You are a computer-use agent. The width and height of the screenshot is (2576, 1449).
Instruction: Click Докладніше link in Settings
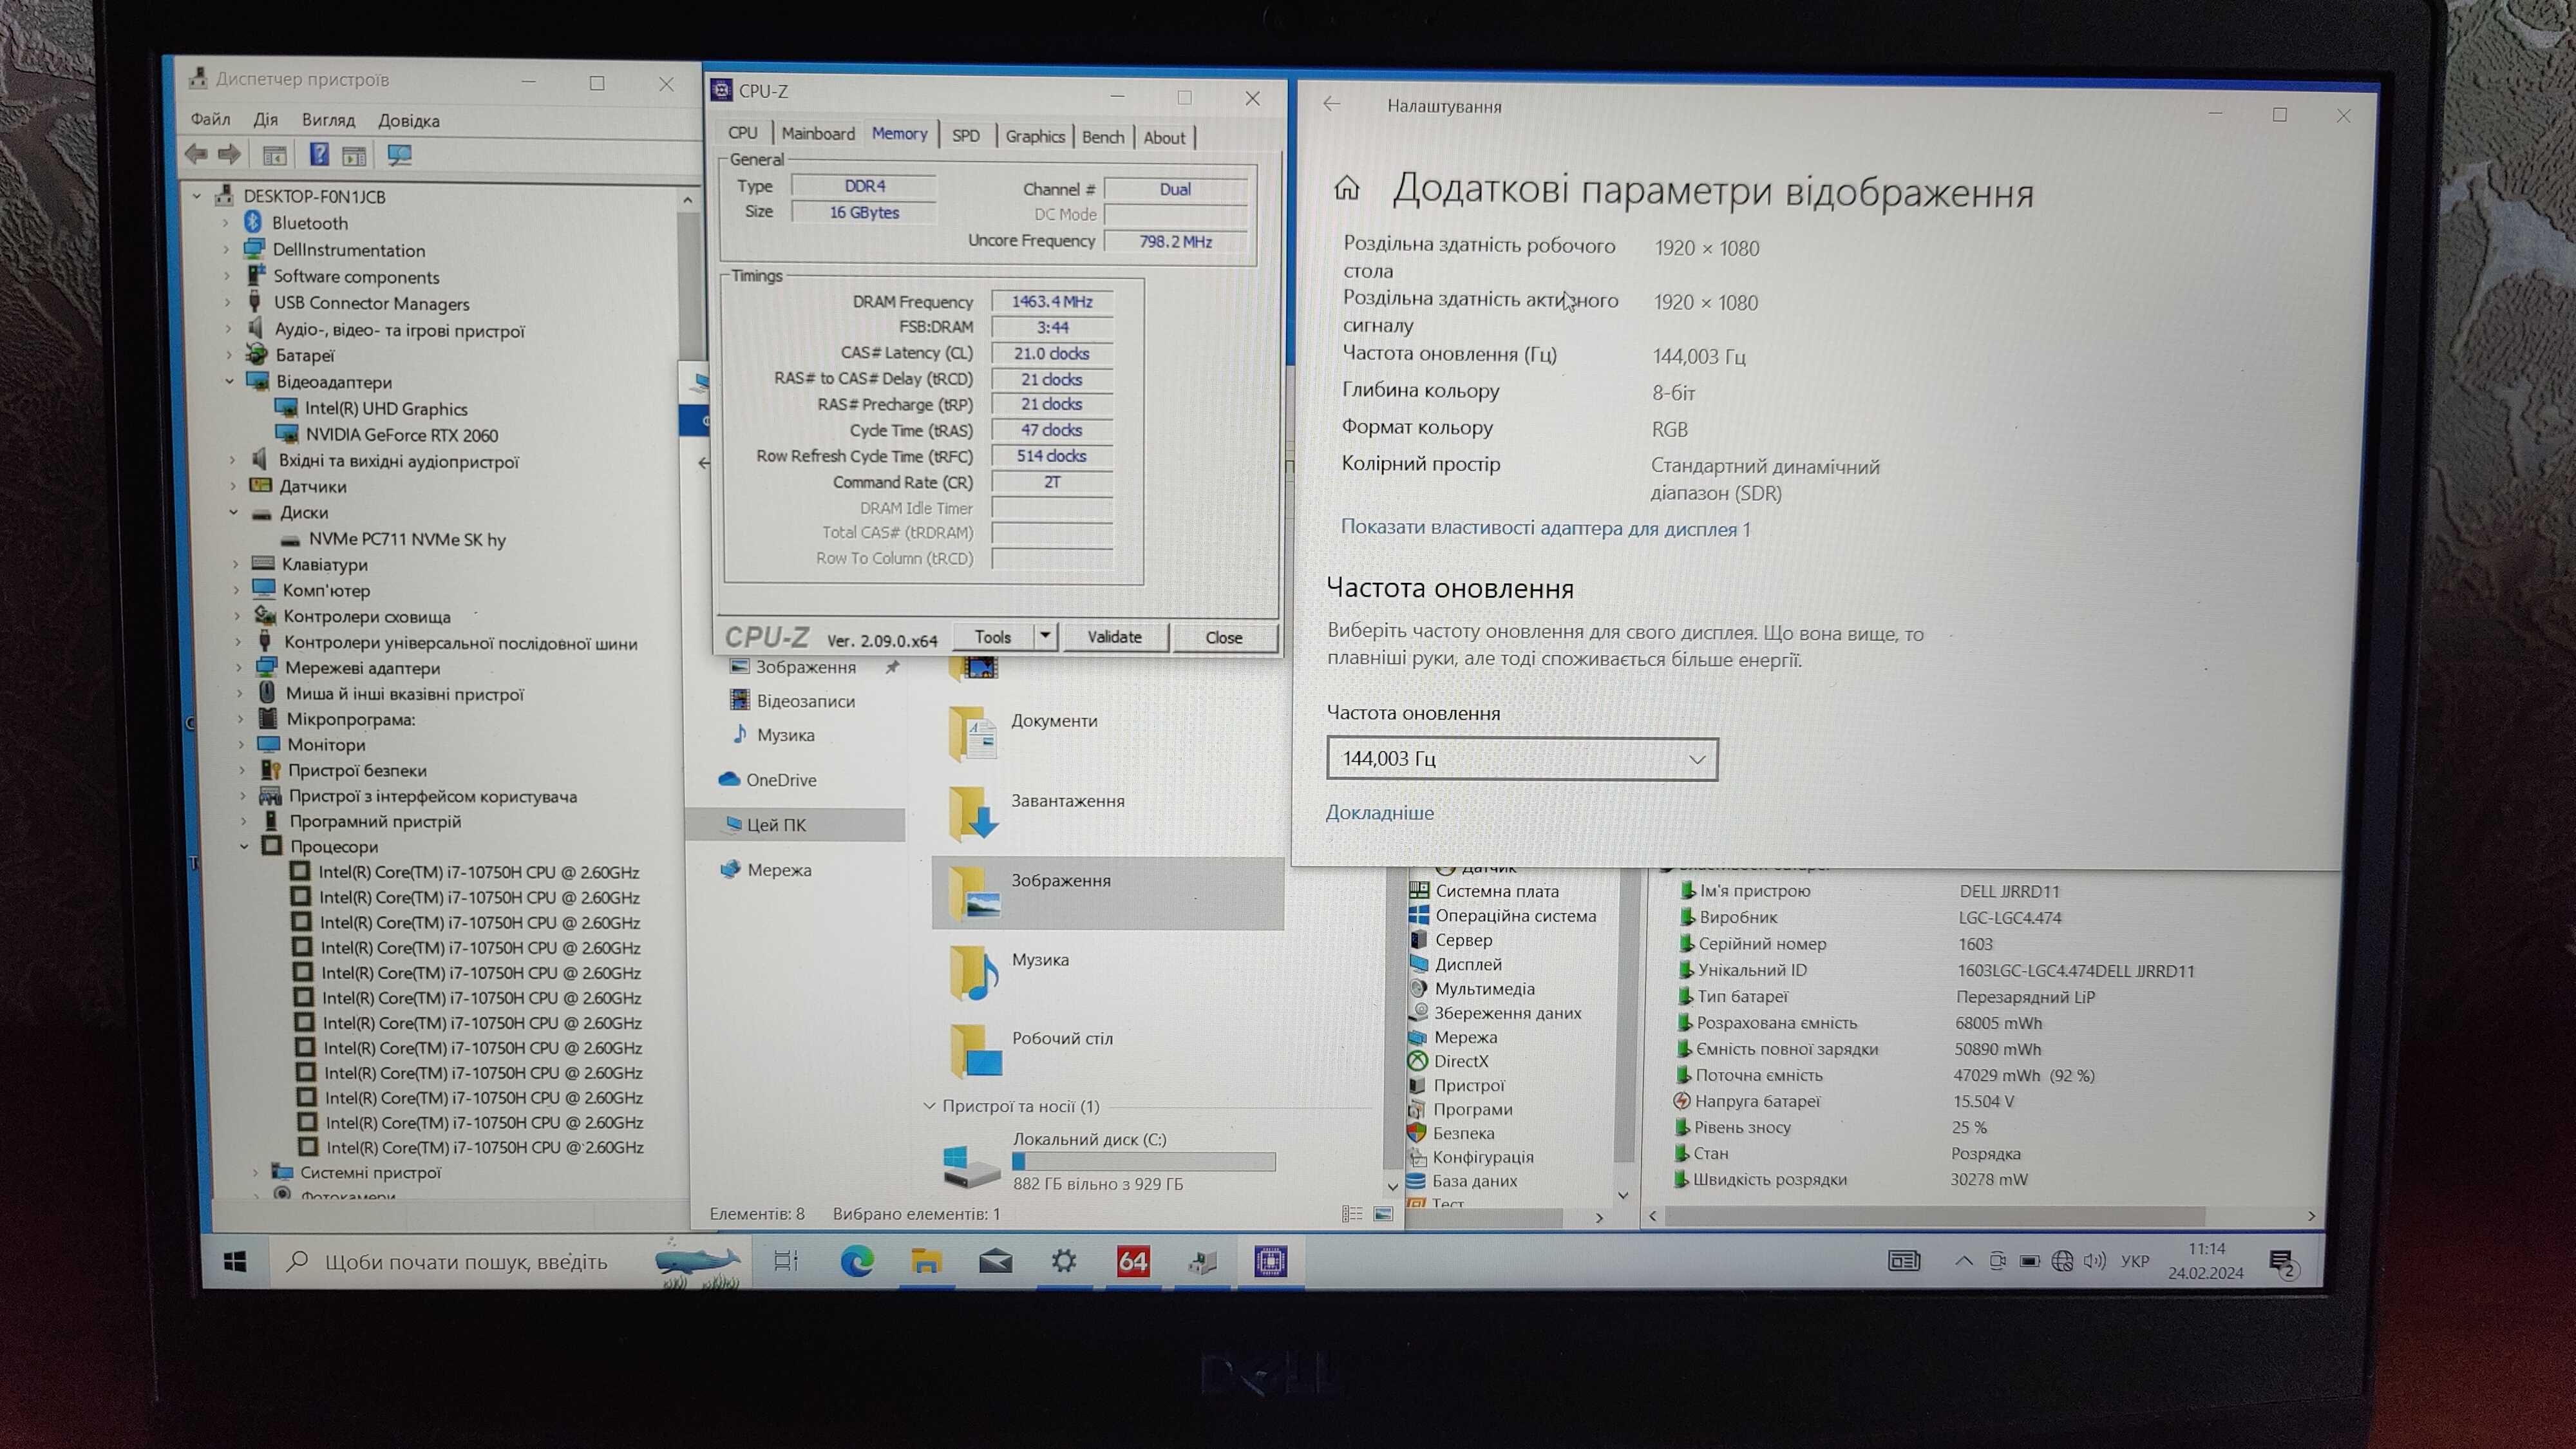tap(1379, 813)
